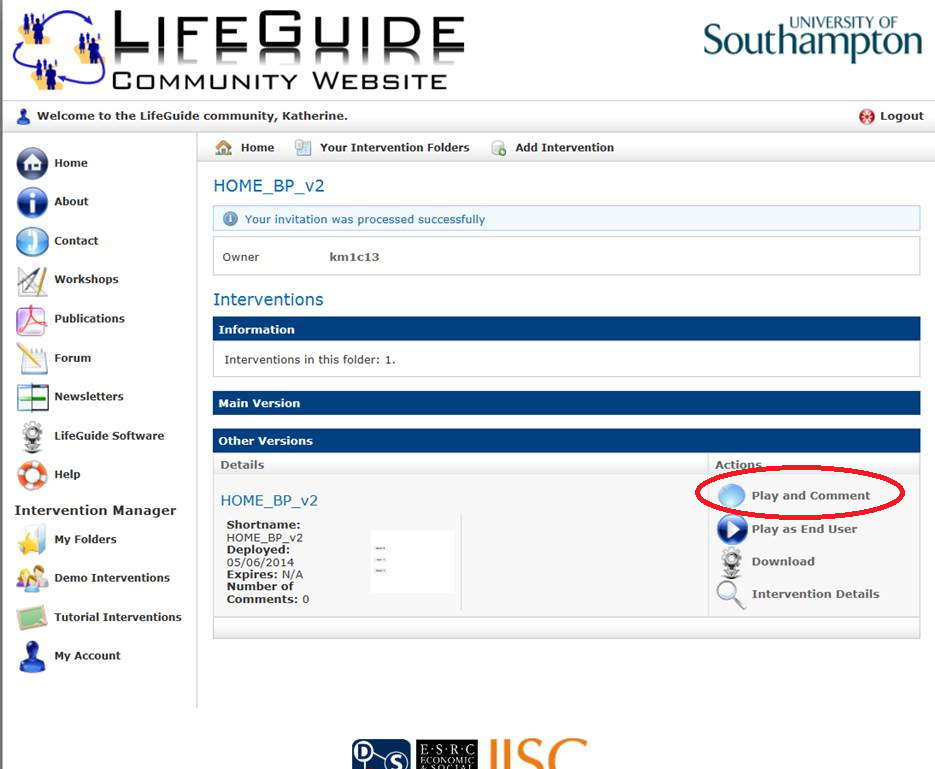935x769 pixels.
Task: Click 'Interventions in this folder: 1.' text
Action: [x=309, y=360]
